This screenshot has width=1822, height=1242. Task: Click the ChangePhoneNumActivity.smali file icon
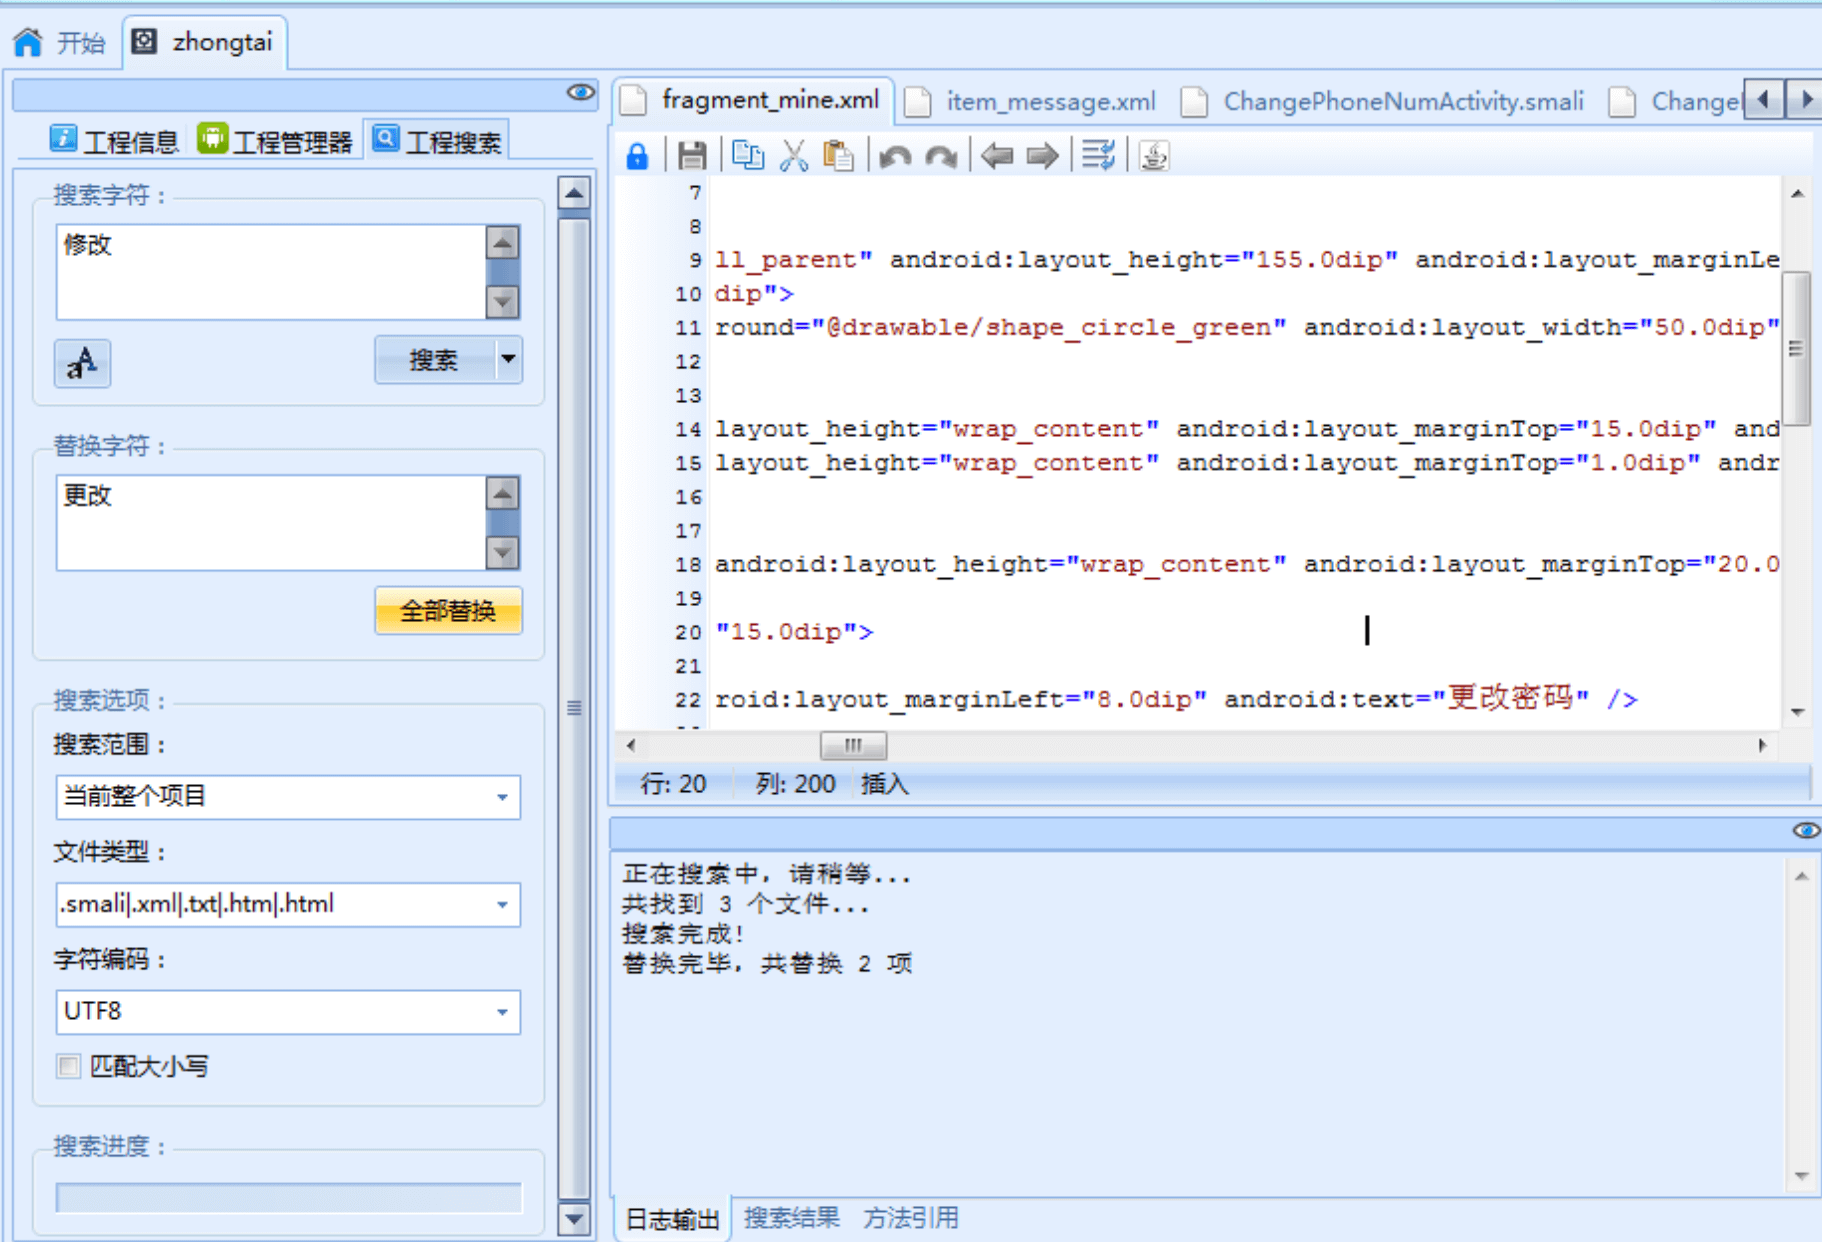click(1194, 101)
